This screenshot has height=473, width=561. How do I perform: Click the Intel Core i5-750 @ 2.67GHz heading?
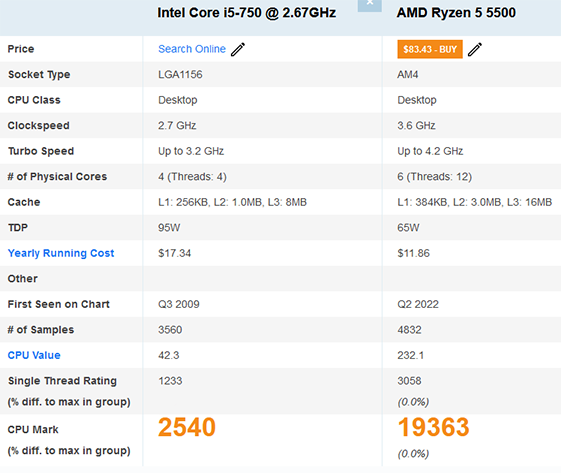tap(247, 13)
